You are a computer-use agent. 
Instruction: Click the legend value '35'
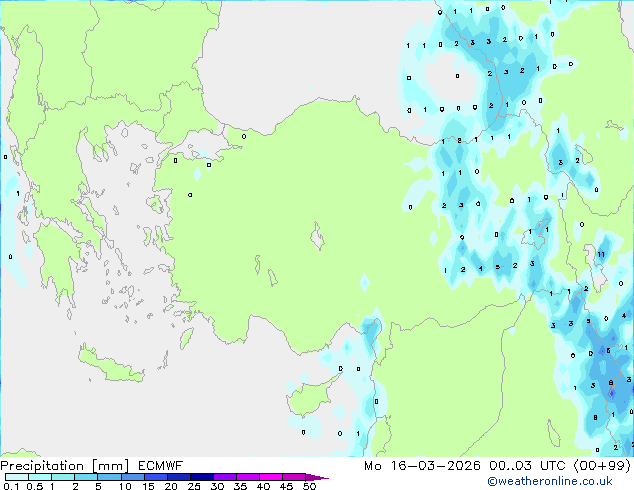pos(240,486)
